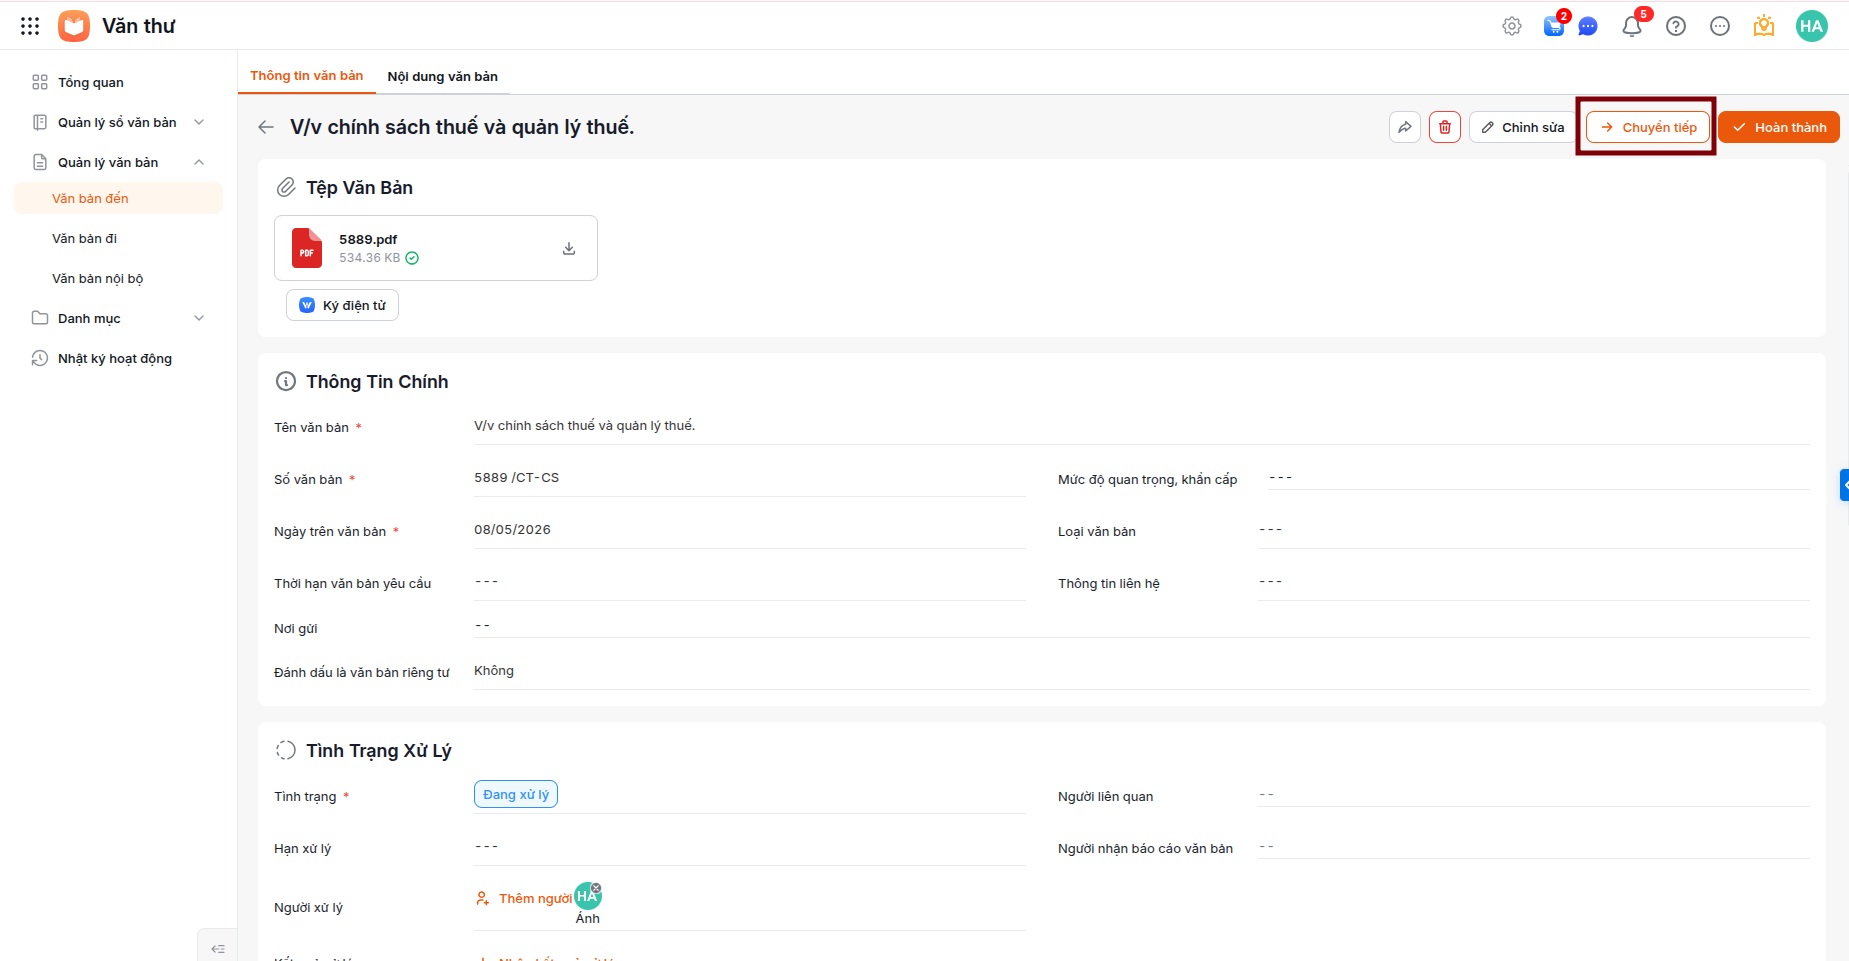Viewport: 1849px width, 961px height.
Task: Click the help question mark icon
Action: click(x=1676, y=26)
